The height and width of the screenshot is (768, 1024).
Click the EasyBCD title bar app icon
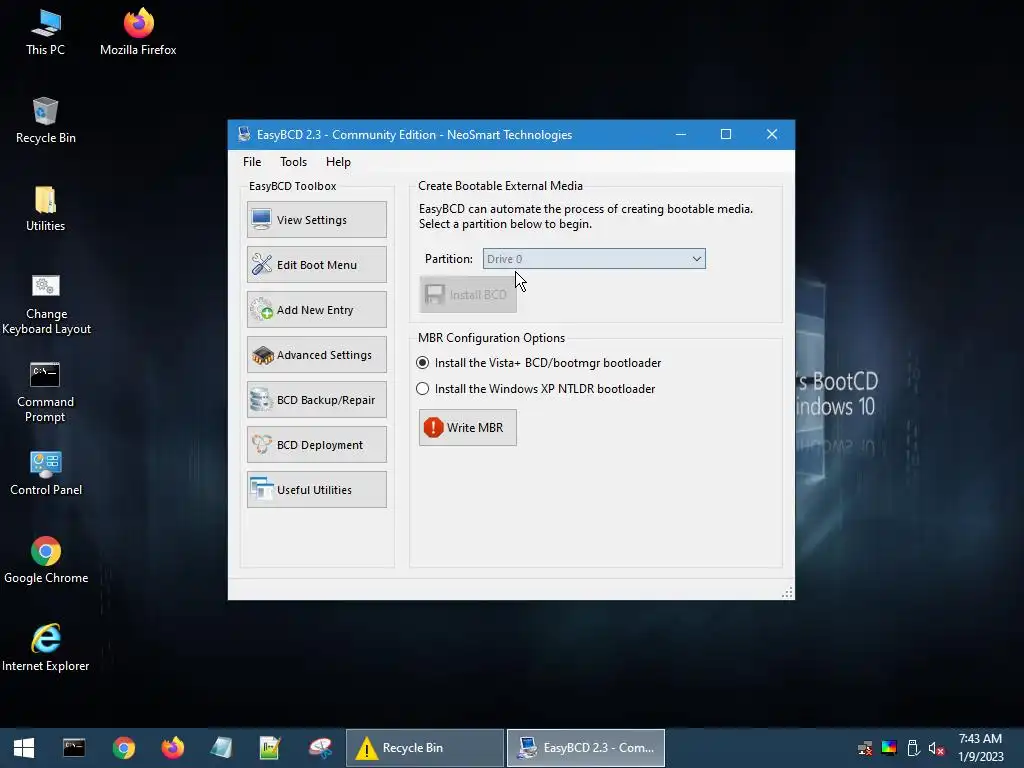244,135
